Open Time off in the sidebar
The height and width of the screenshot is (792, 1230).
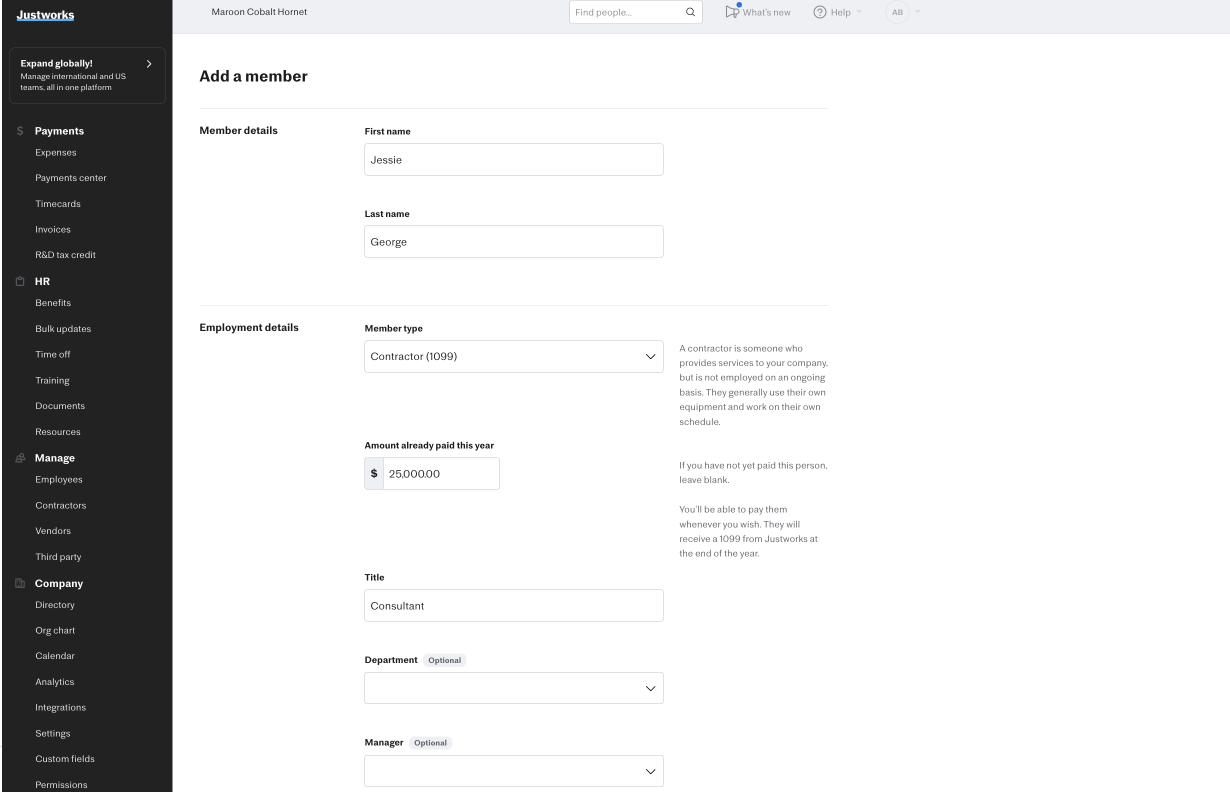coord(53,355)
